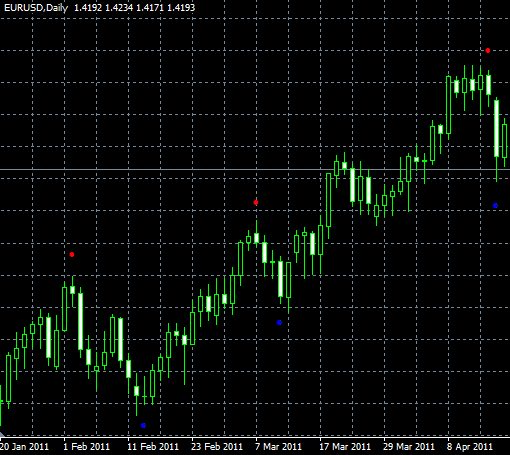Select the horizontal gray price level line
Screen dimensions: 510x455
pos(255,170)
